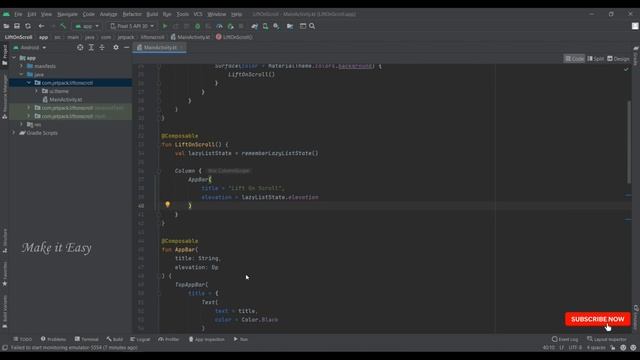Run the app with the green play icon

coord(165,26)
